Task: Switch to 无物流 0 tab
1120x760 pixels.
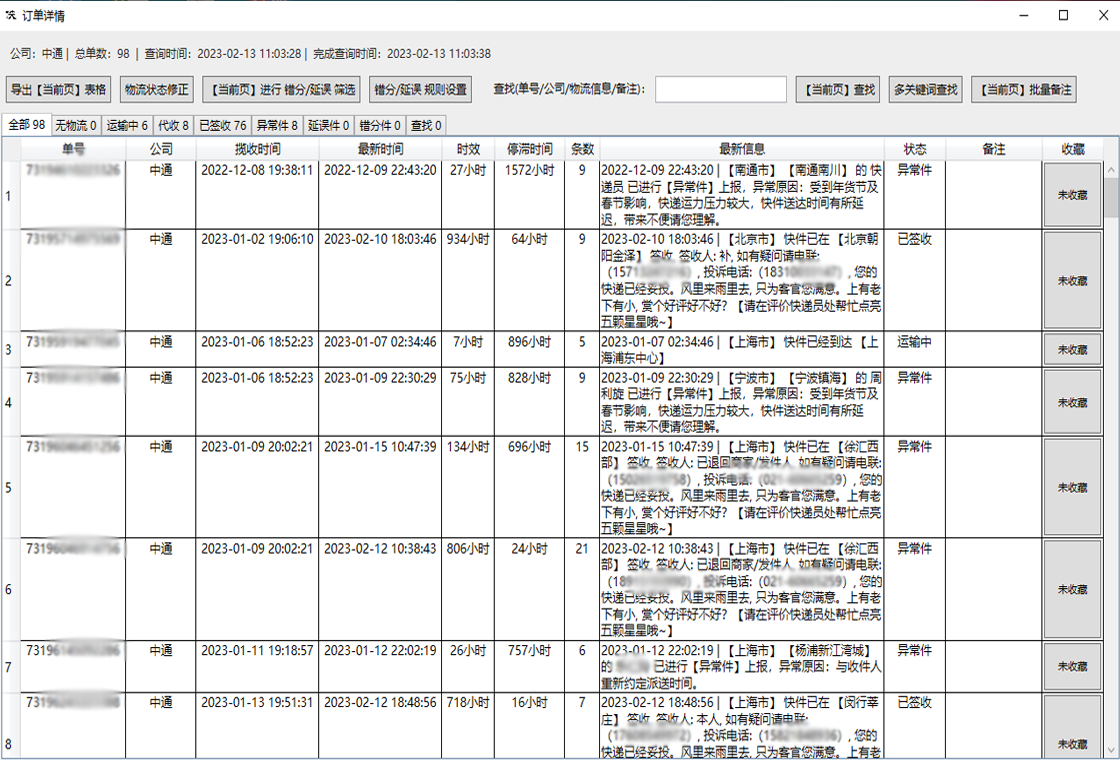Action: [x=76, y=125]
